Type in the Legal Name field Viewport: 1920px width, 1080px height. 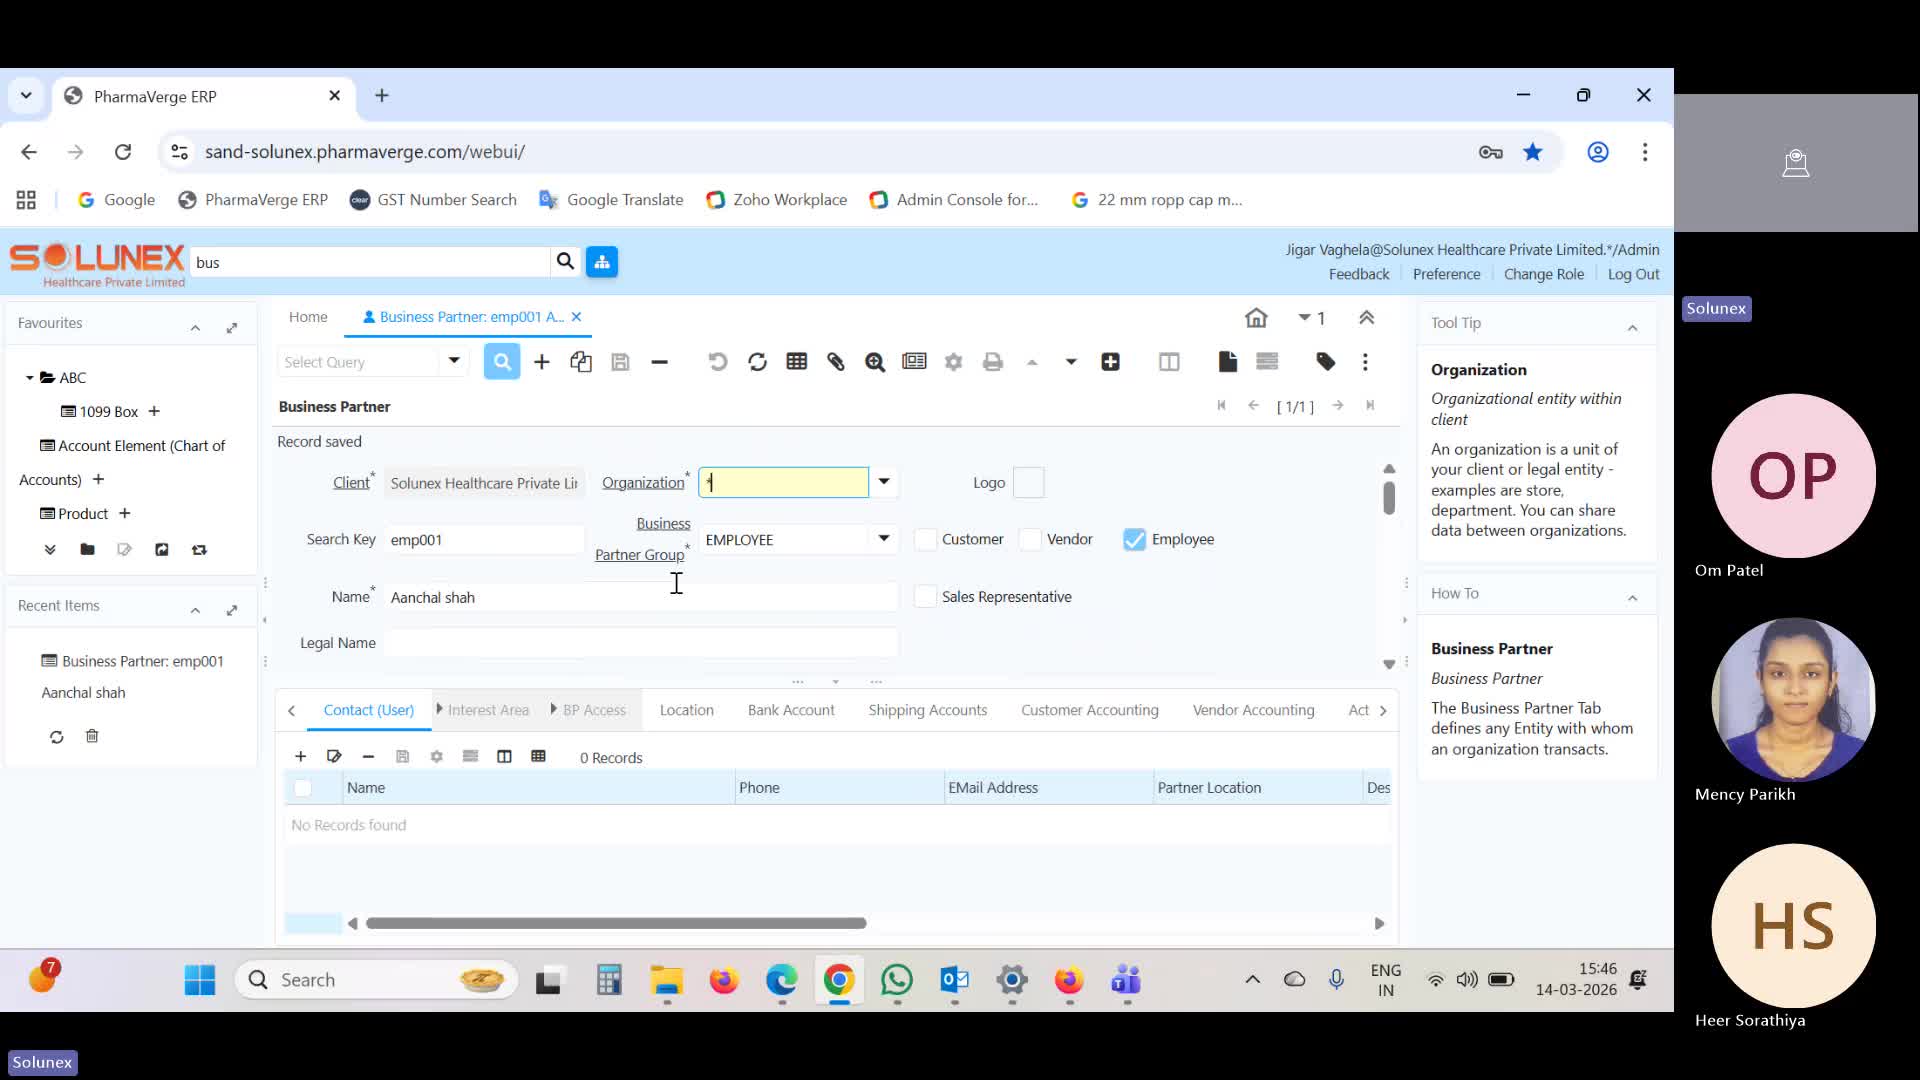point(640,642)
